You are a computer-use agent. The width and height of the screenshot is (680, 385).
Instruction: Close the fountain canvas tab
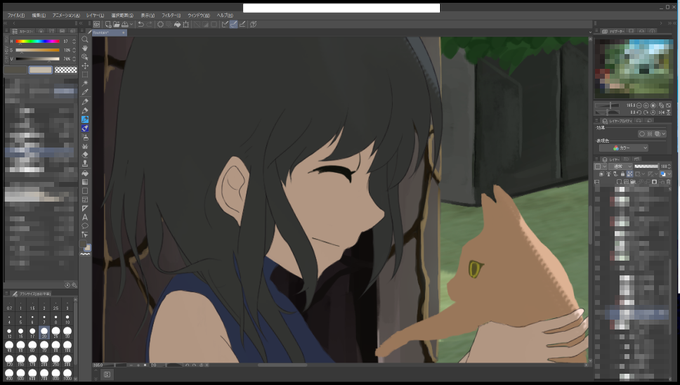tap(123, 33)
